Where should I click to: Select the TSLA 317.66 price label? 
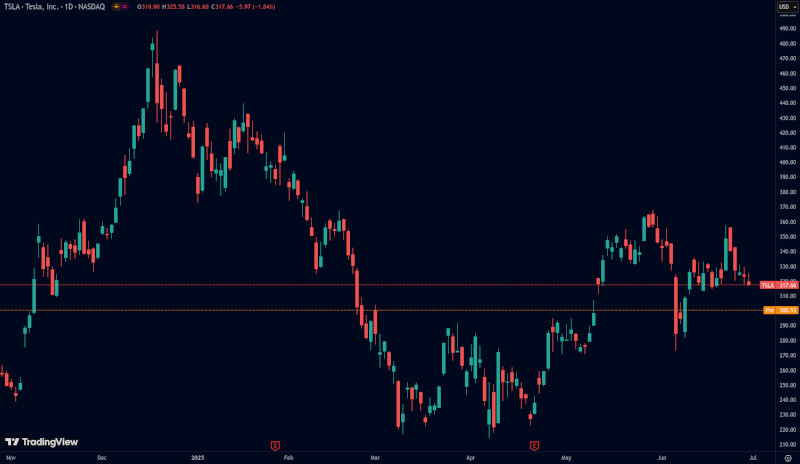click(778, 285)
